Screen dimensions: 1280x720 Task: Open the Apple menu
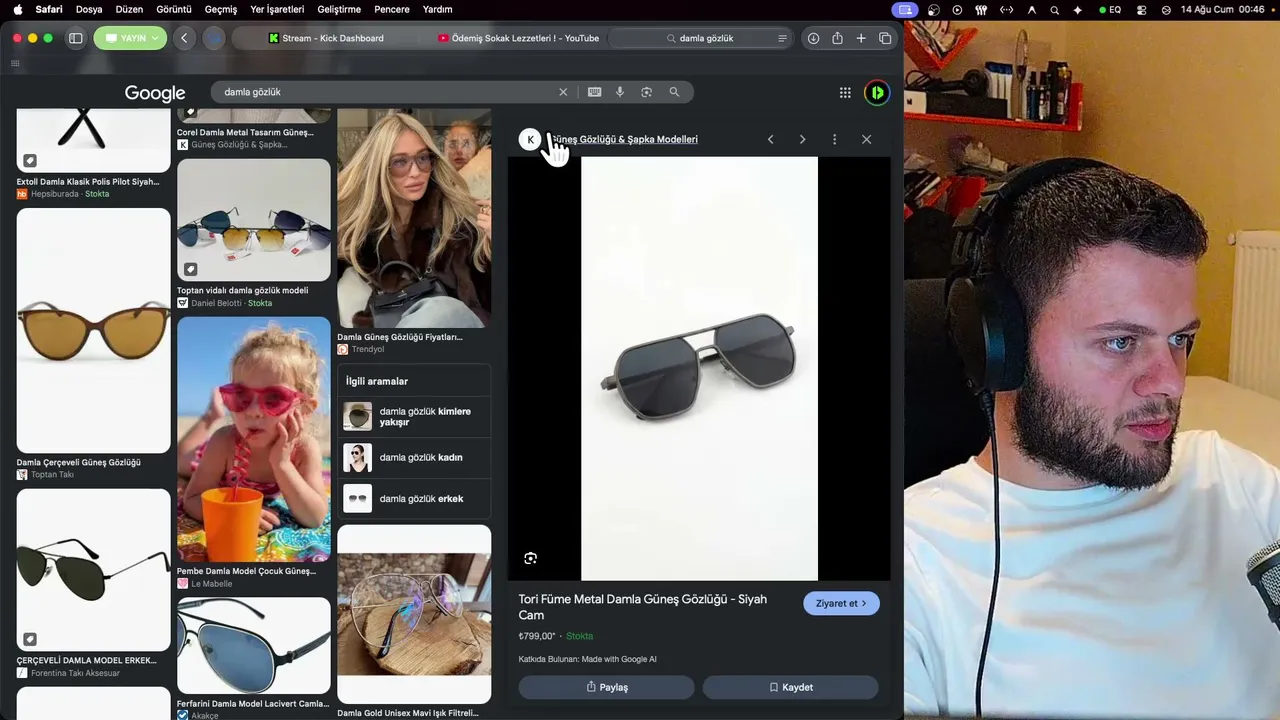[x=17, y=9]
